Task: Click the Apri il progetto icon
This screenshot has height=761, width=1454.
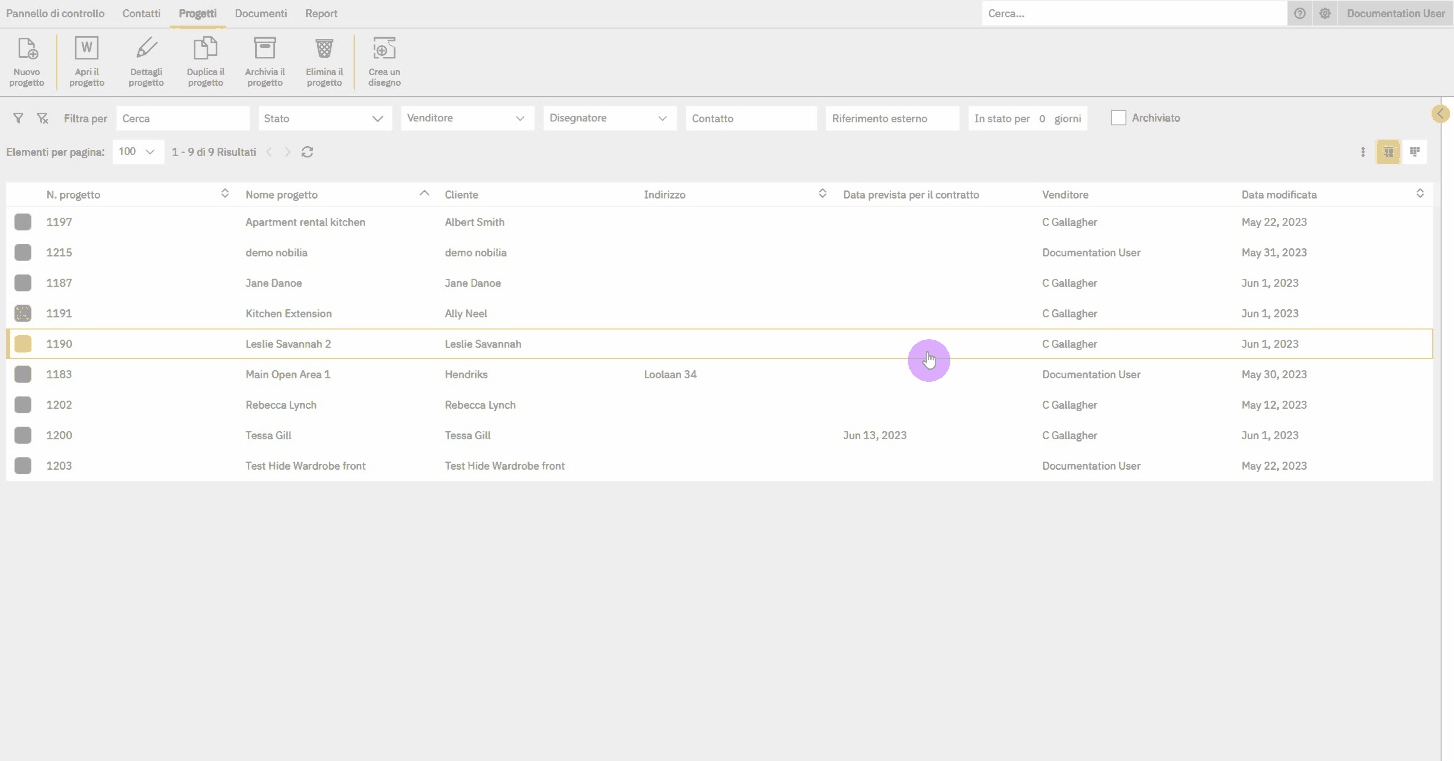Action: 86,60
